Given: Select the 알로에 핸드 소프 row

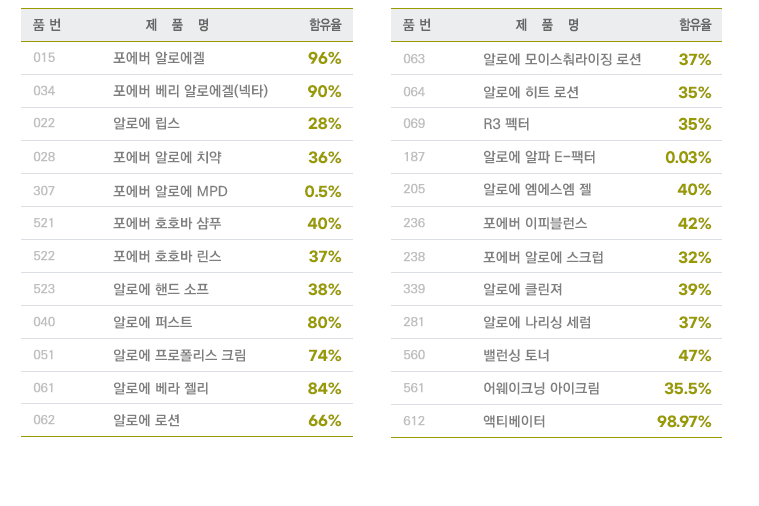Looking at the screenshot, I should coord(187,289).
